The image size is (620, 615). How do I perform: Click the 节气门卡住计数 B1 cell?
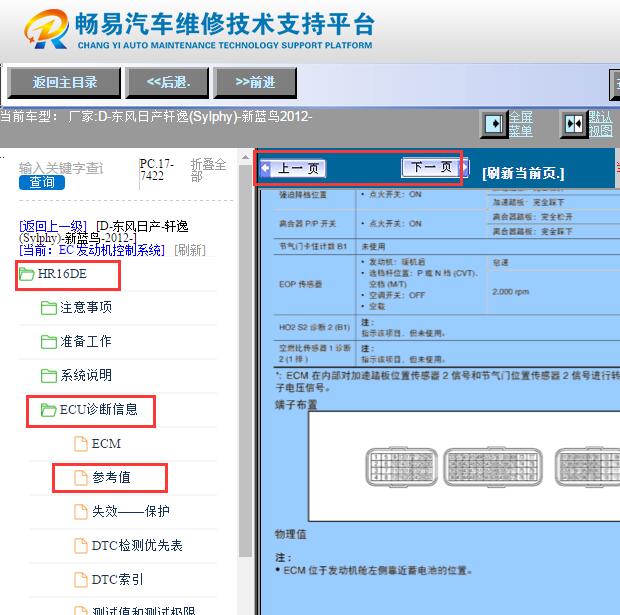point(315,246)
